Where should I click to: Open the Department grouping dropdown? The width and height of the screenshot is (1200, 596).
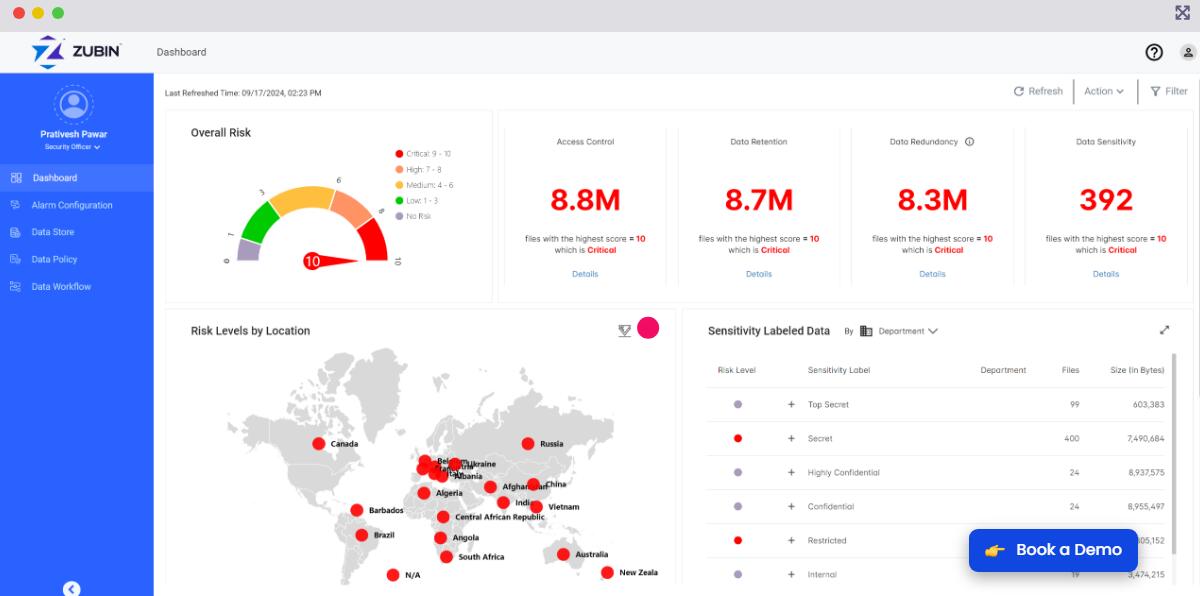coord(899,331)
